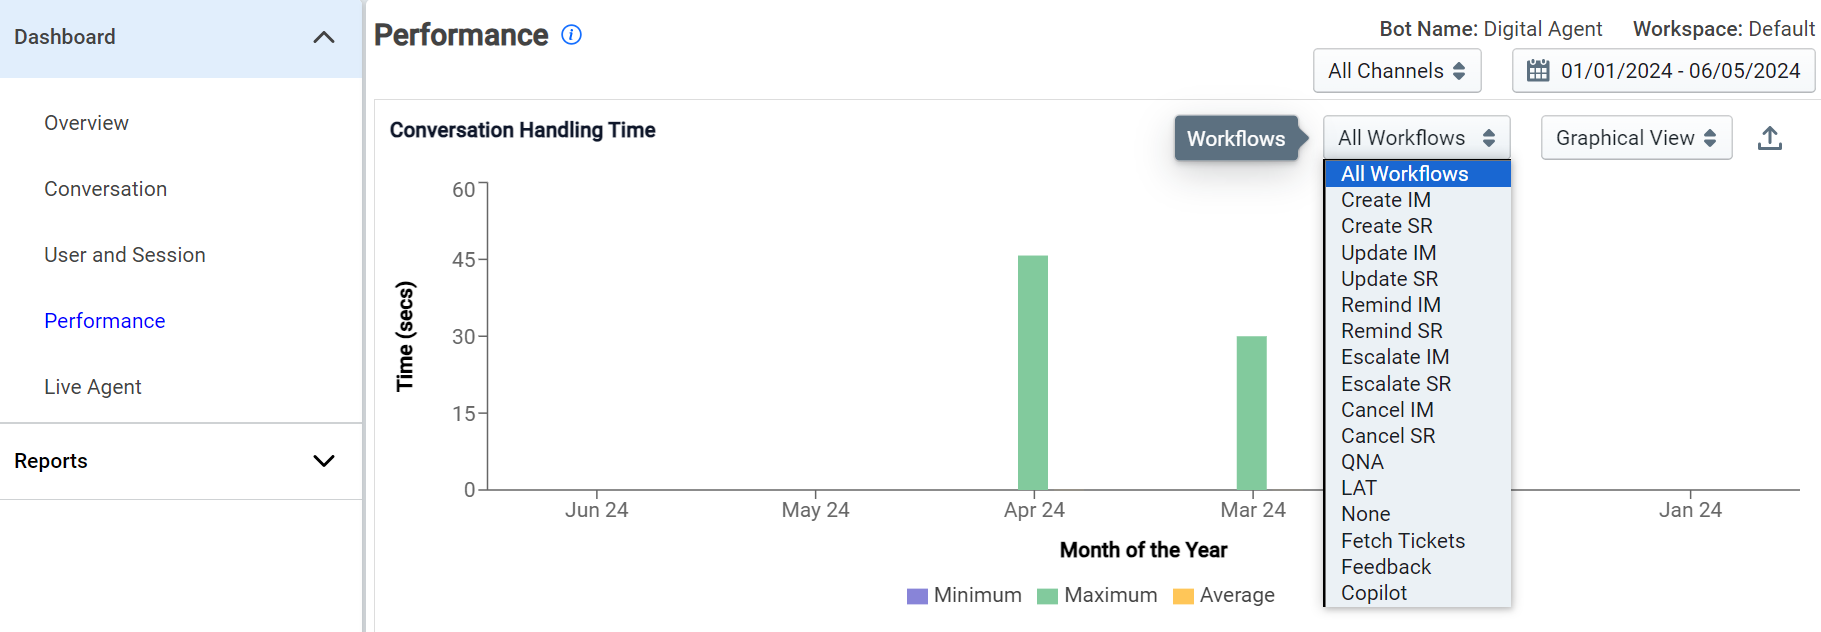1821x632 pixels.
Task: Open the Live Agent page
Action: pyautogui.click(x=93, y=387)
